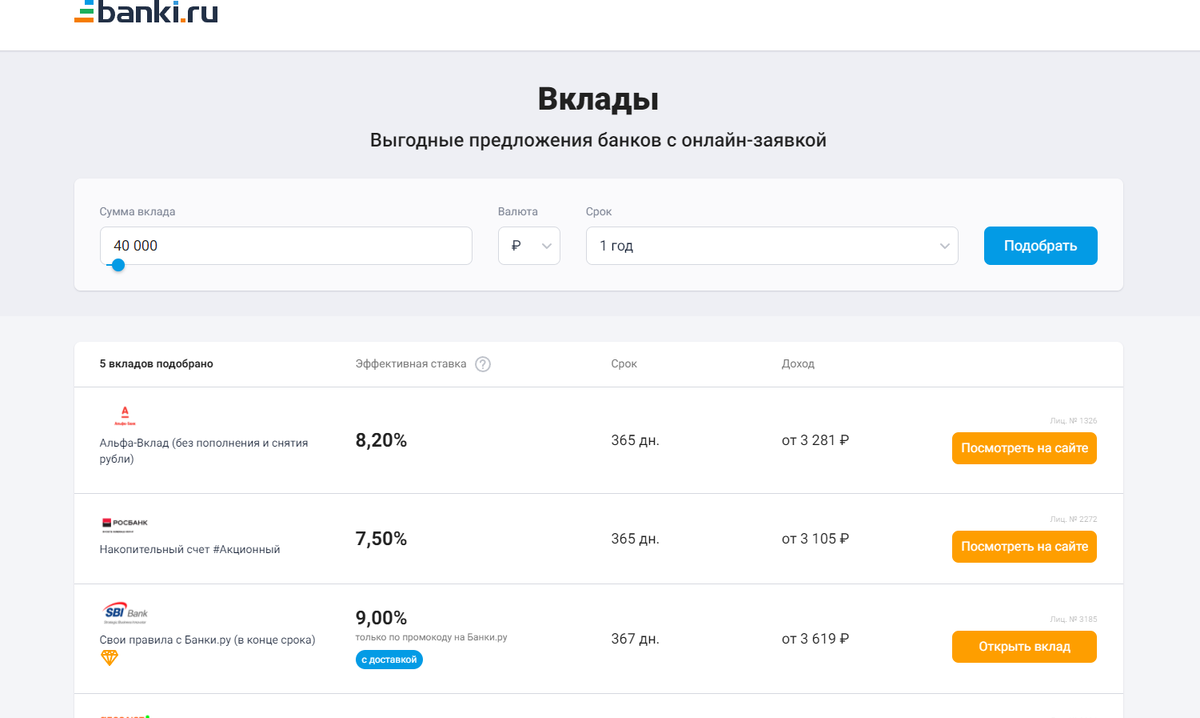Click the income от 3 619 ₽
1200x718 pixels.
click(815, 639)
